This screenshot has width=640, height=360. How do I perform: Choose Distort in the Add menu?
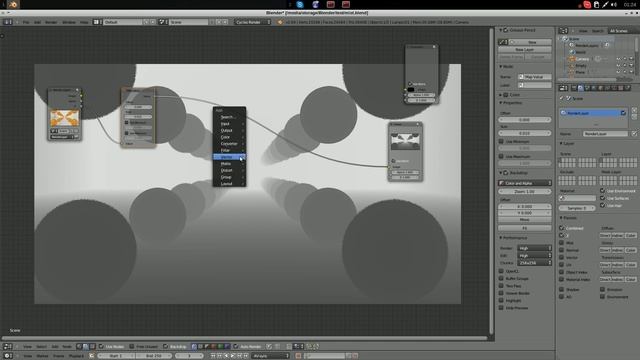229,170
